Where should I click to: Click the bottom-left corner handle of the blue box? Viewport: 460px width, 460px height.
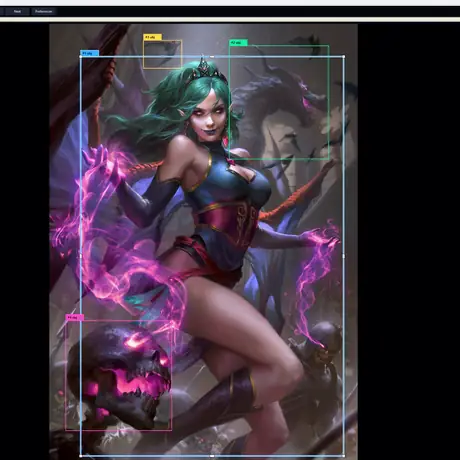tap(81, 456)
